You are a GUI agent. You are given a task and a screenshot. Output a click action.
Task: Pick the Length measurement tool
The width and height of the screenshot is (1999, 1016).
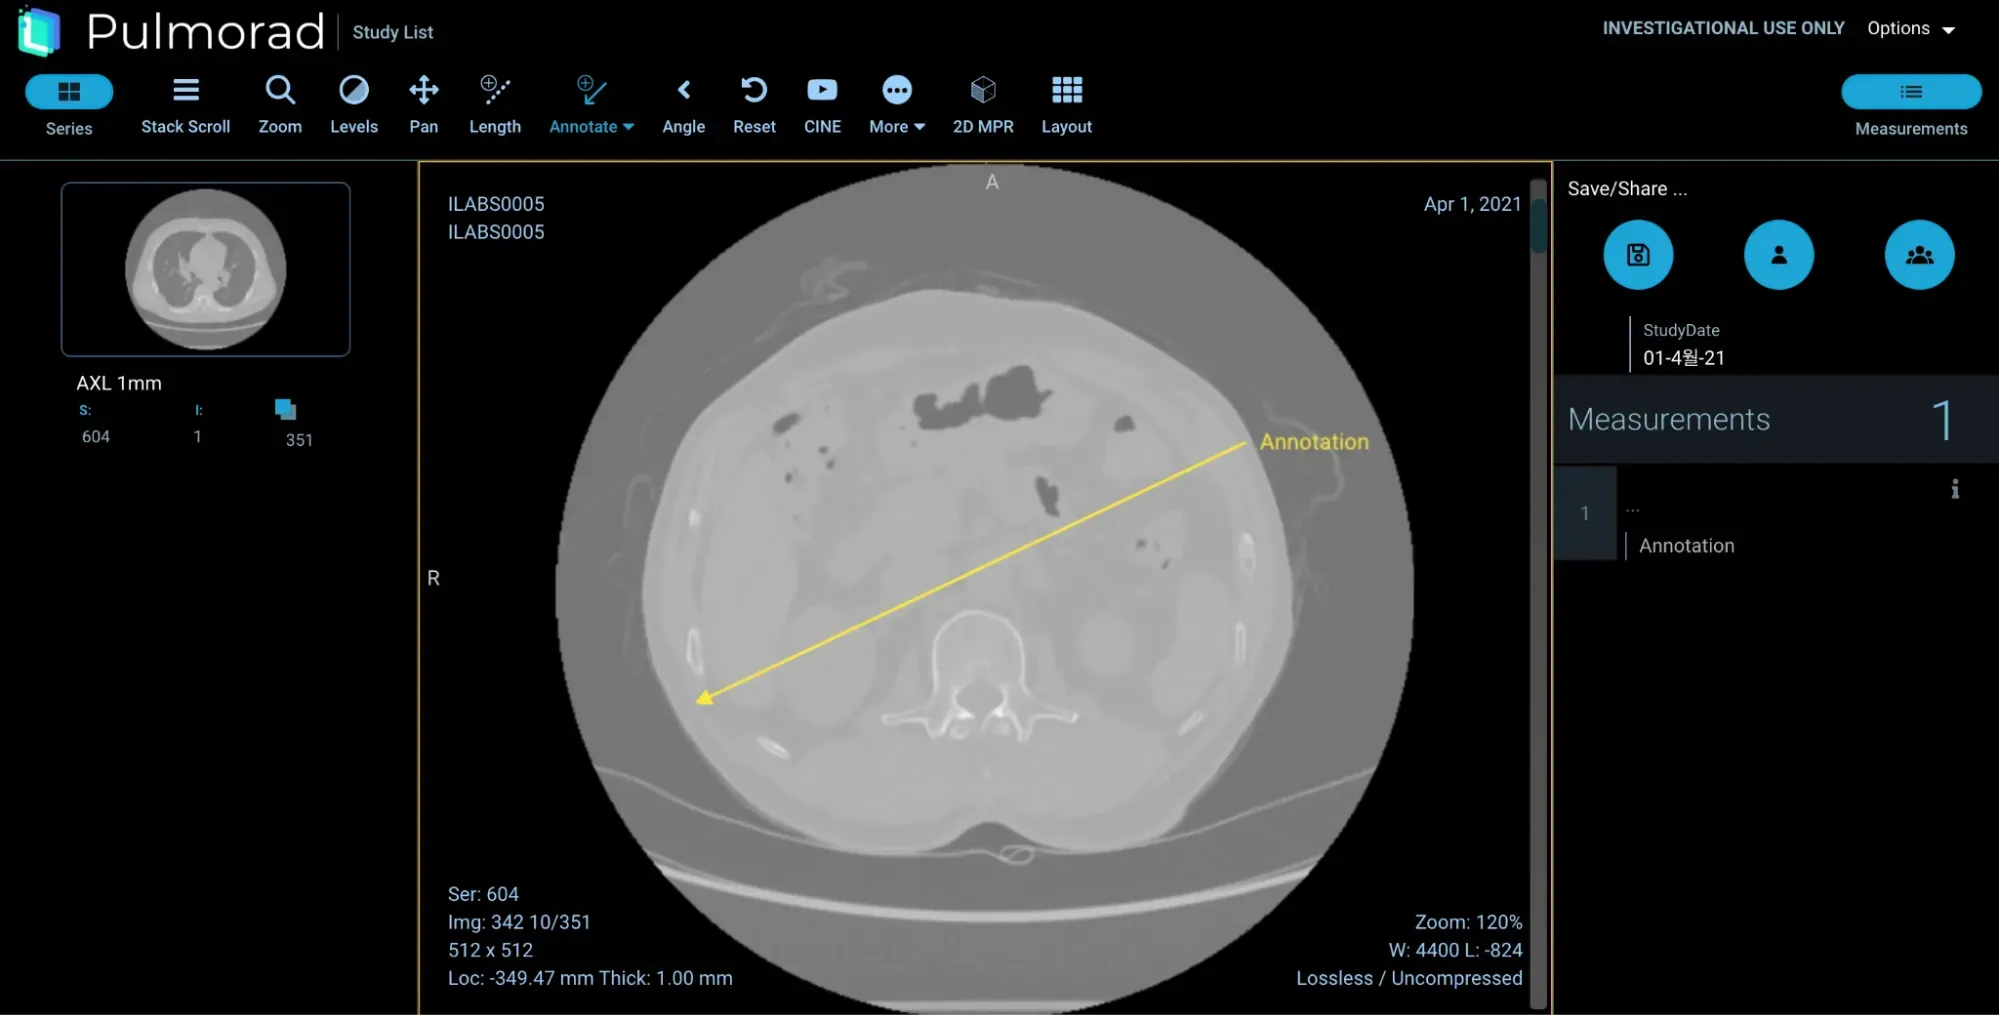[x=495, y=104]
